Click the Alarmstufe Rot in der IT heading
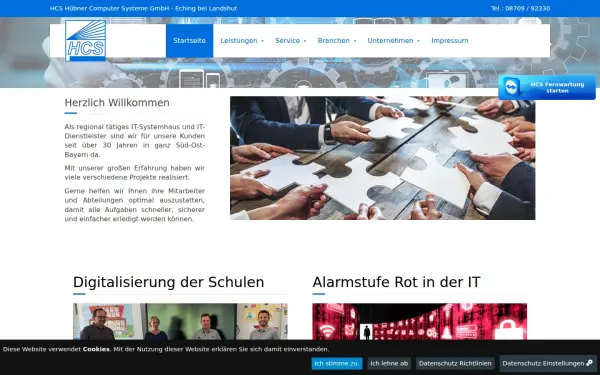Viewport: 600px width, 375px height. (x=396, y=282)
